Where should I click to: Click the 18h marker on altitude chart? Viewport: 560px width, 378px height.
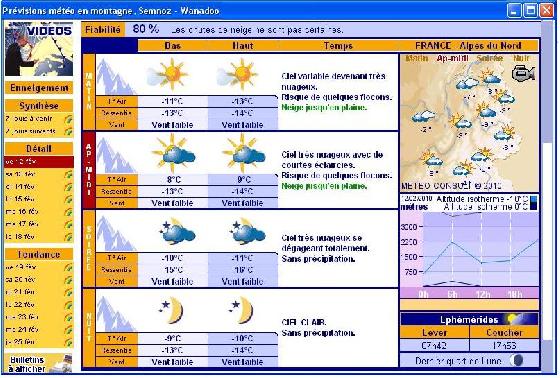pyautogui.click(x=515, y=294)
